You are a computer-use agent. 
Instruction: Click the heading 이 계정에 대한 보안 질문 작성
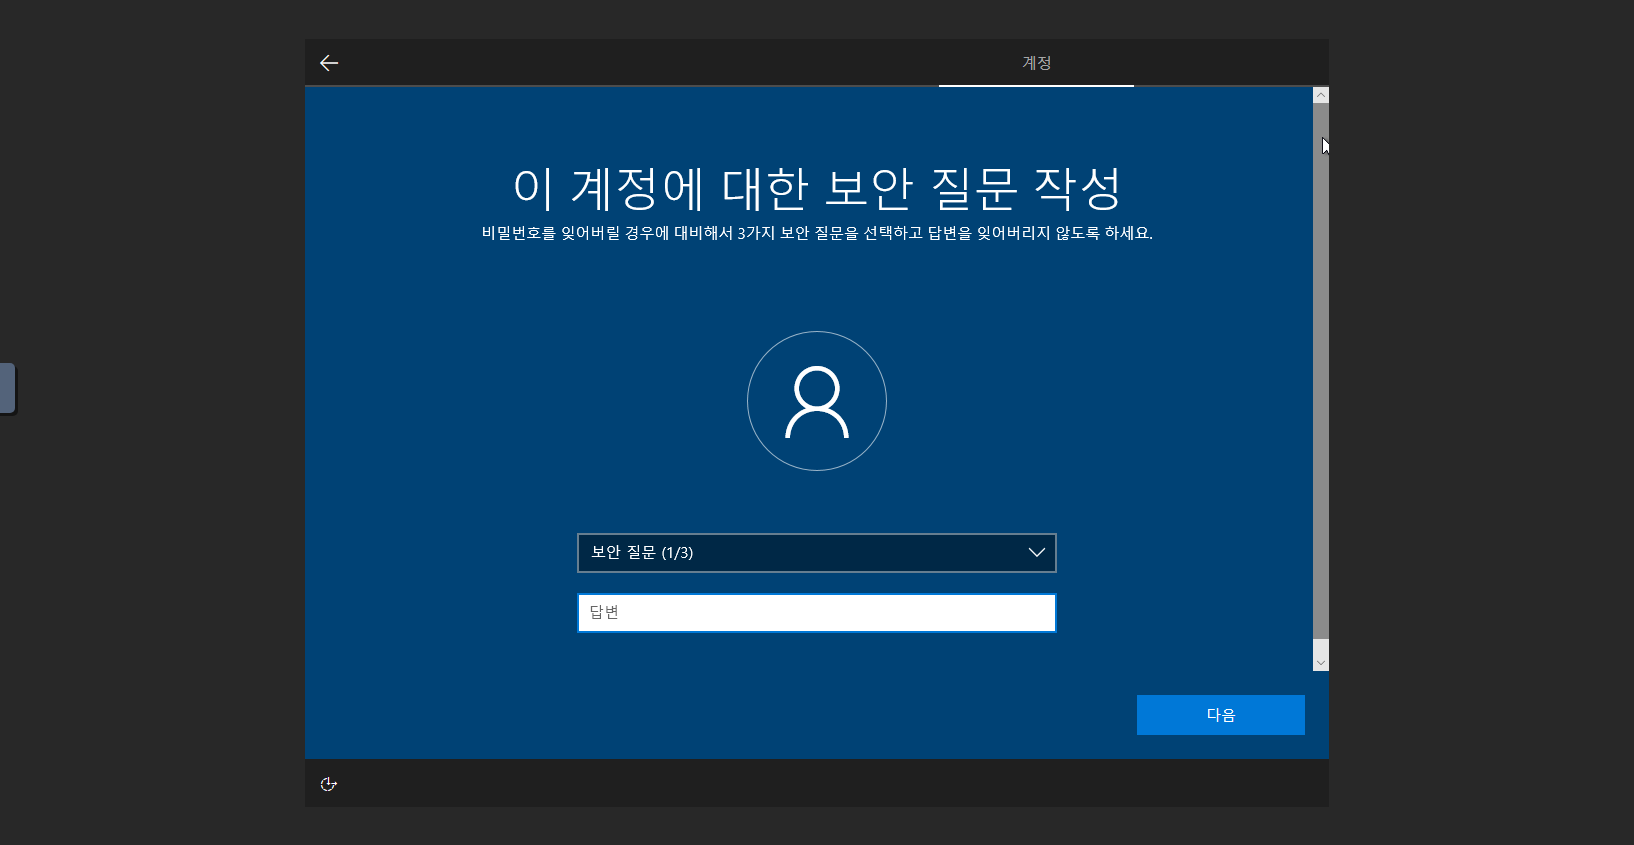tap(817, 188)
